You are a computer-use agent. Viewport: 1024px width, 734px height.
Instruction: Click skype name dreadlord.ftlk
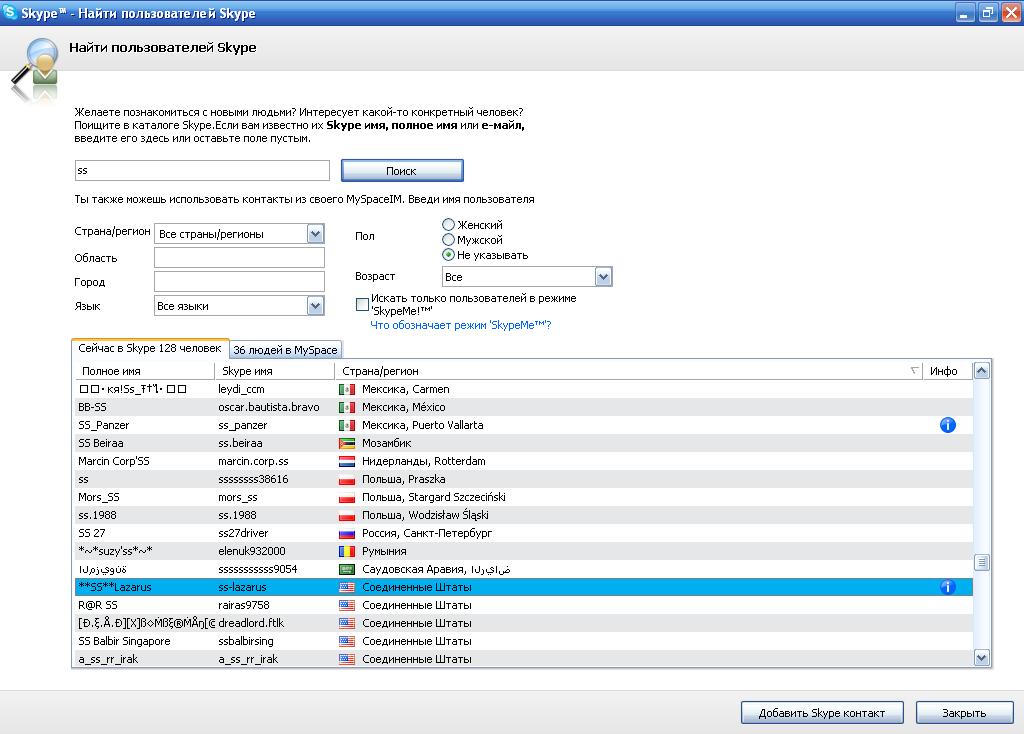[x=251, y=624]
